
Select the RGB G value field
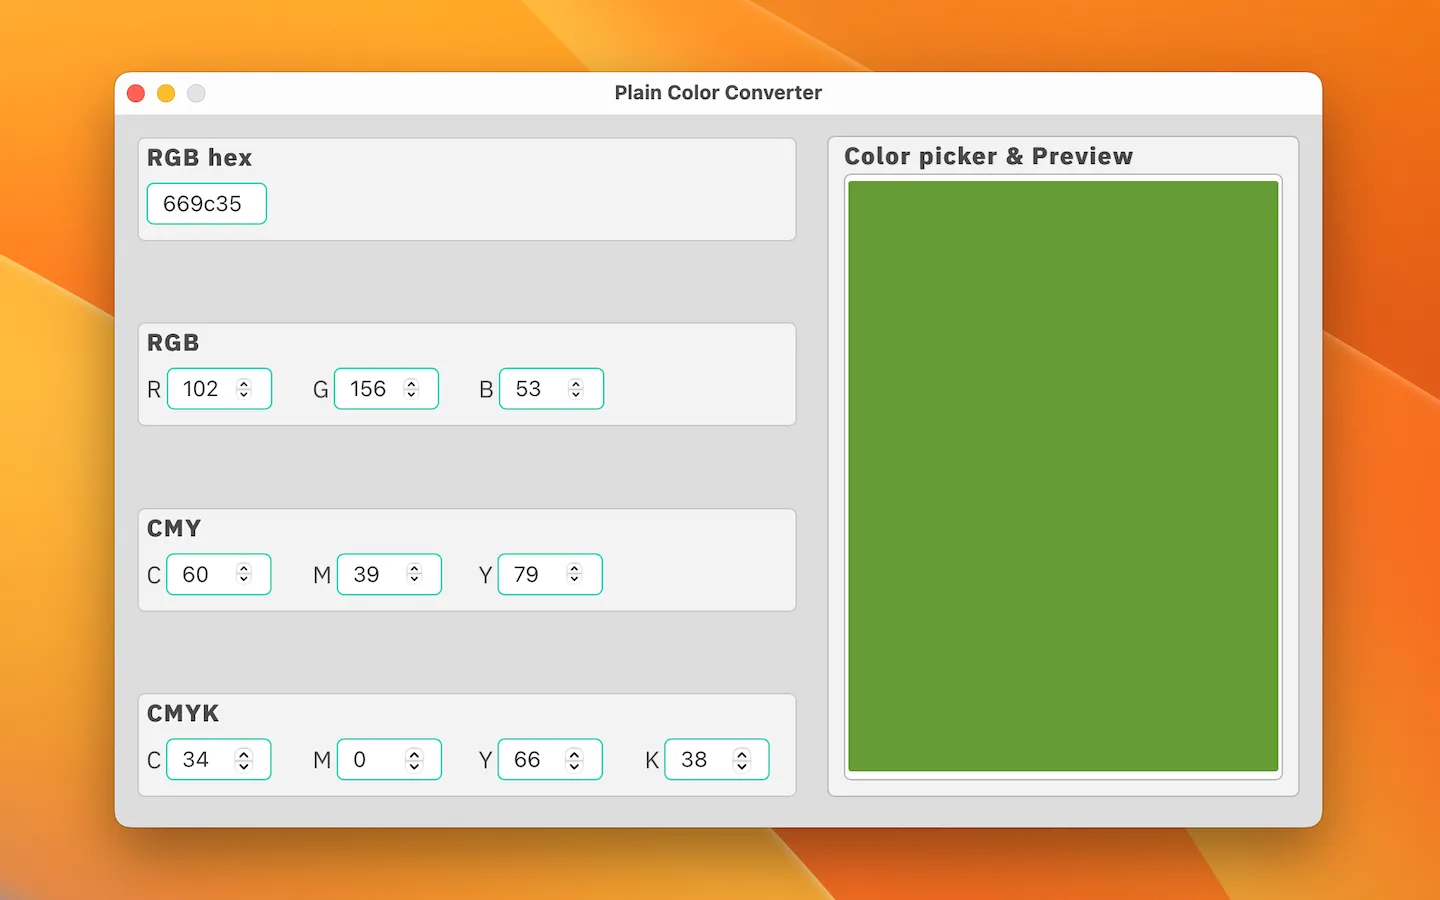pos(386,389)
